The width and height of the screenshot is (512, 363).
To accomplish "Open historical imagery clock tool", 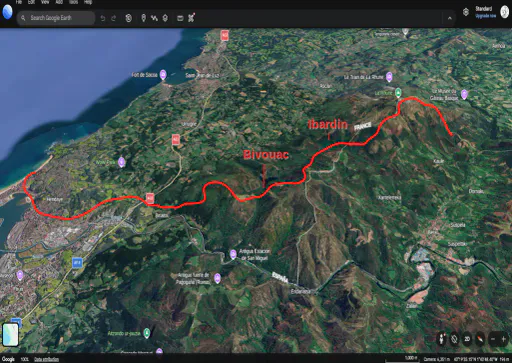I will pyautogui.click(x=129, y=18).
